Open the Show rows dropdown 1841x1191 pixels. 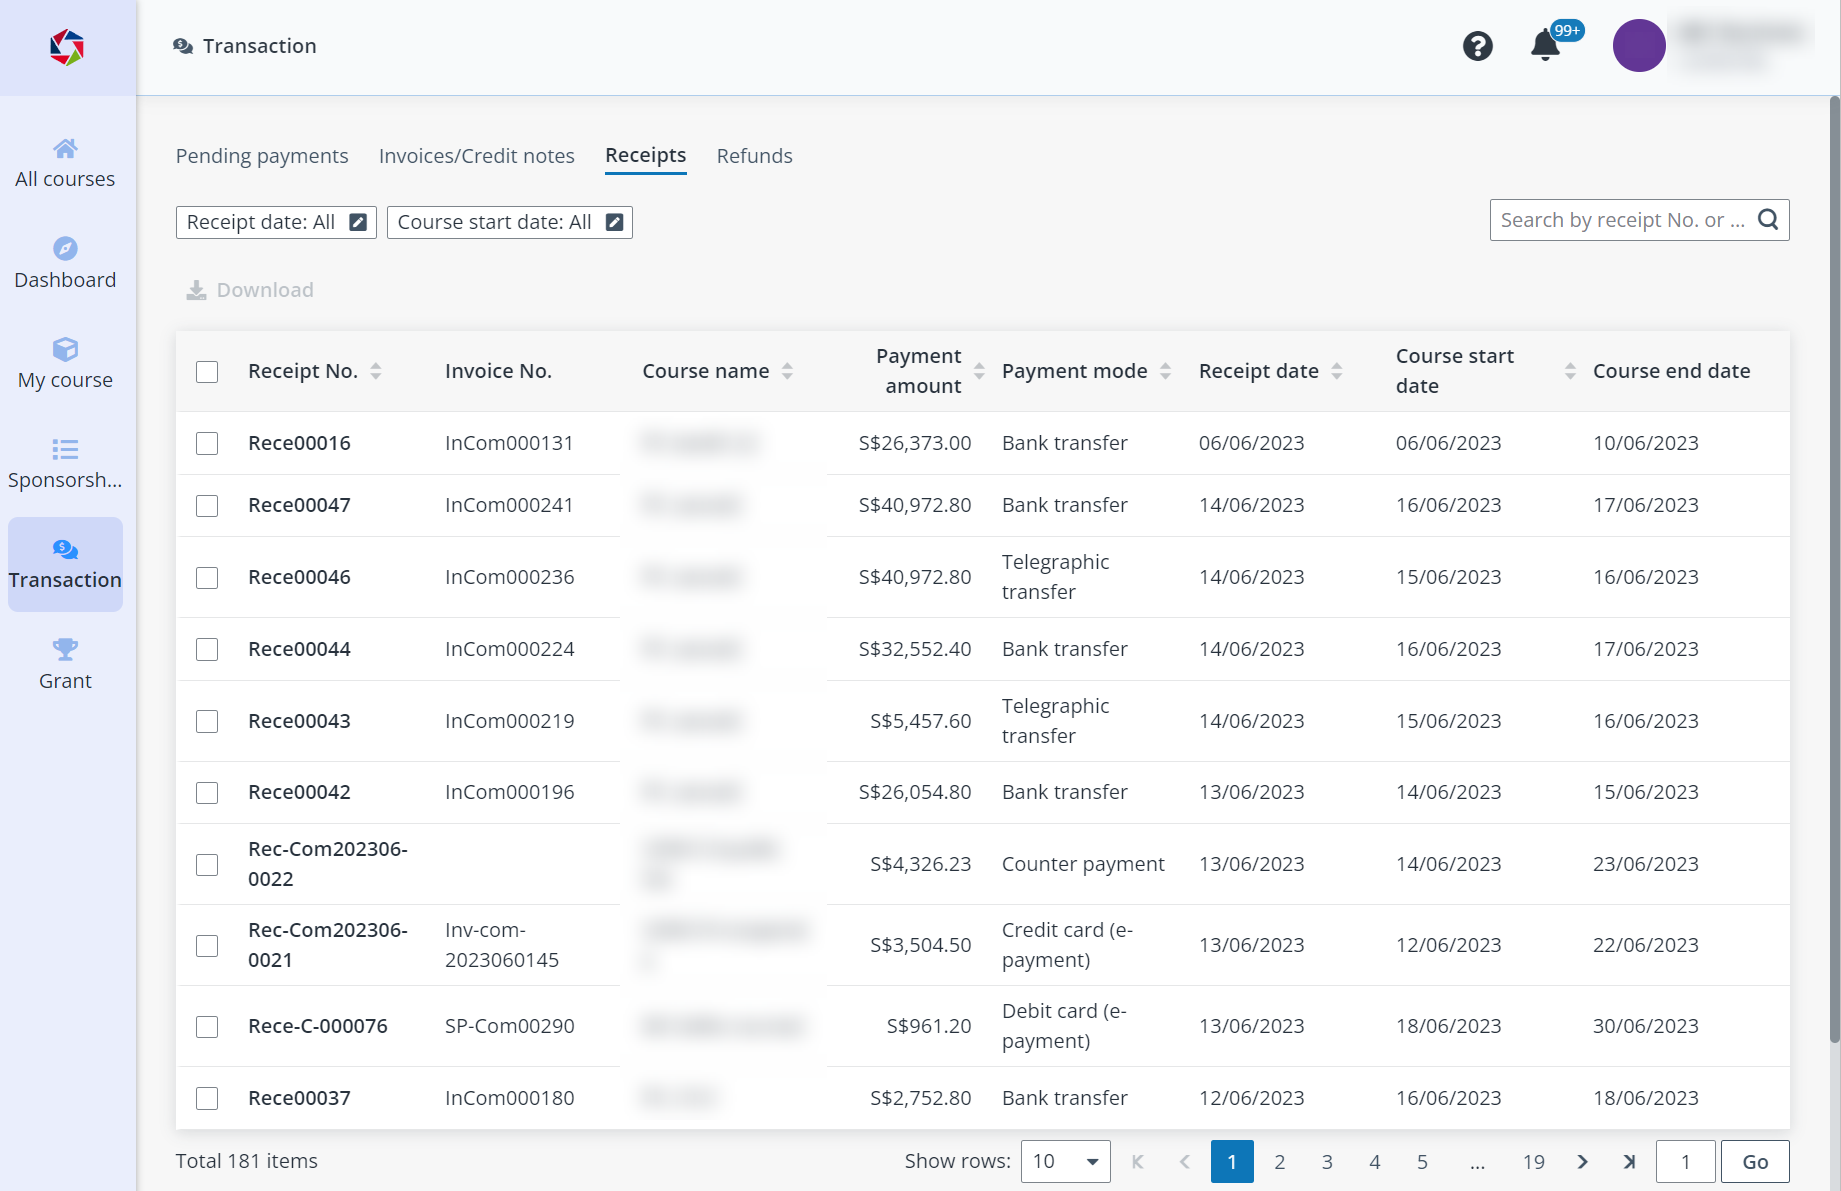[x=1065, y=1161]
